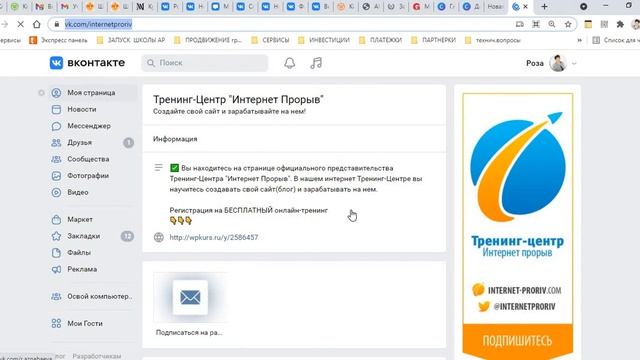
Task: Close the active browser tab
Action: tap(525, 7)
